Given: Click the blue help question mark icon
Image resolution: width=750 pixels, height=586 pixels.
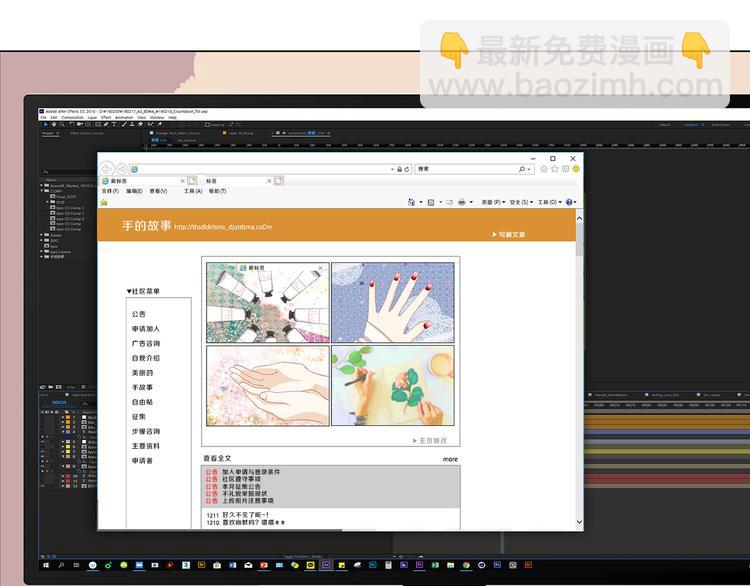Looking at the screenshot, I should (x=569, y=202).
